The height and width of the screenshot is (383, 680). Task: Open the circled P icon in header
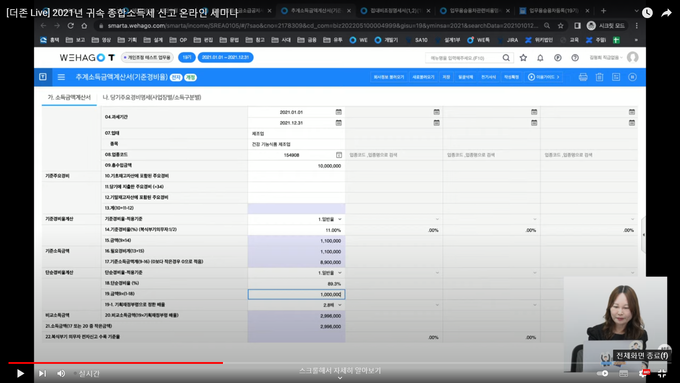[558, 58]
